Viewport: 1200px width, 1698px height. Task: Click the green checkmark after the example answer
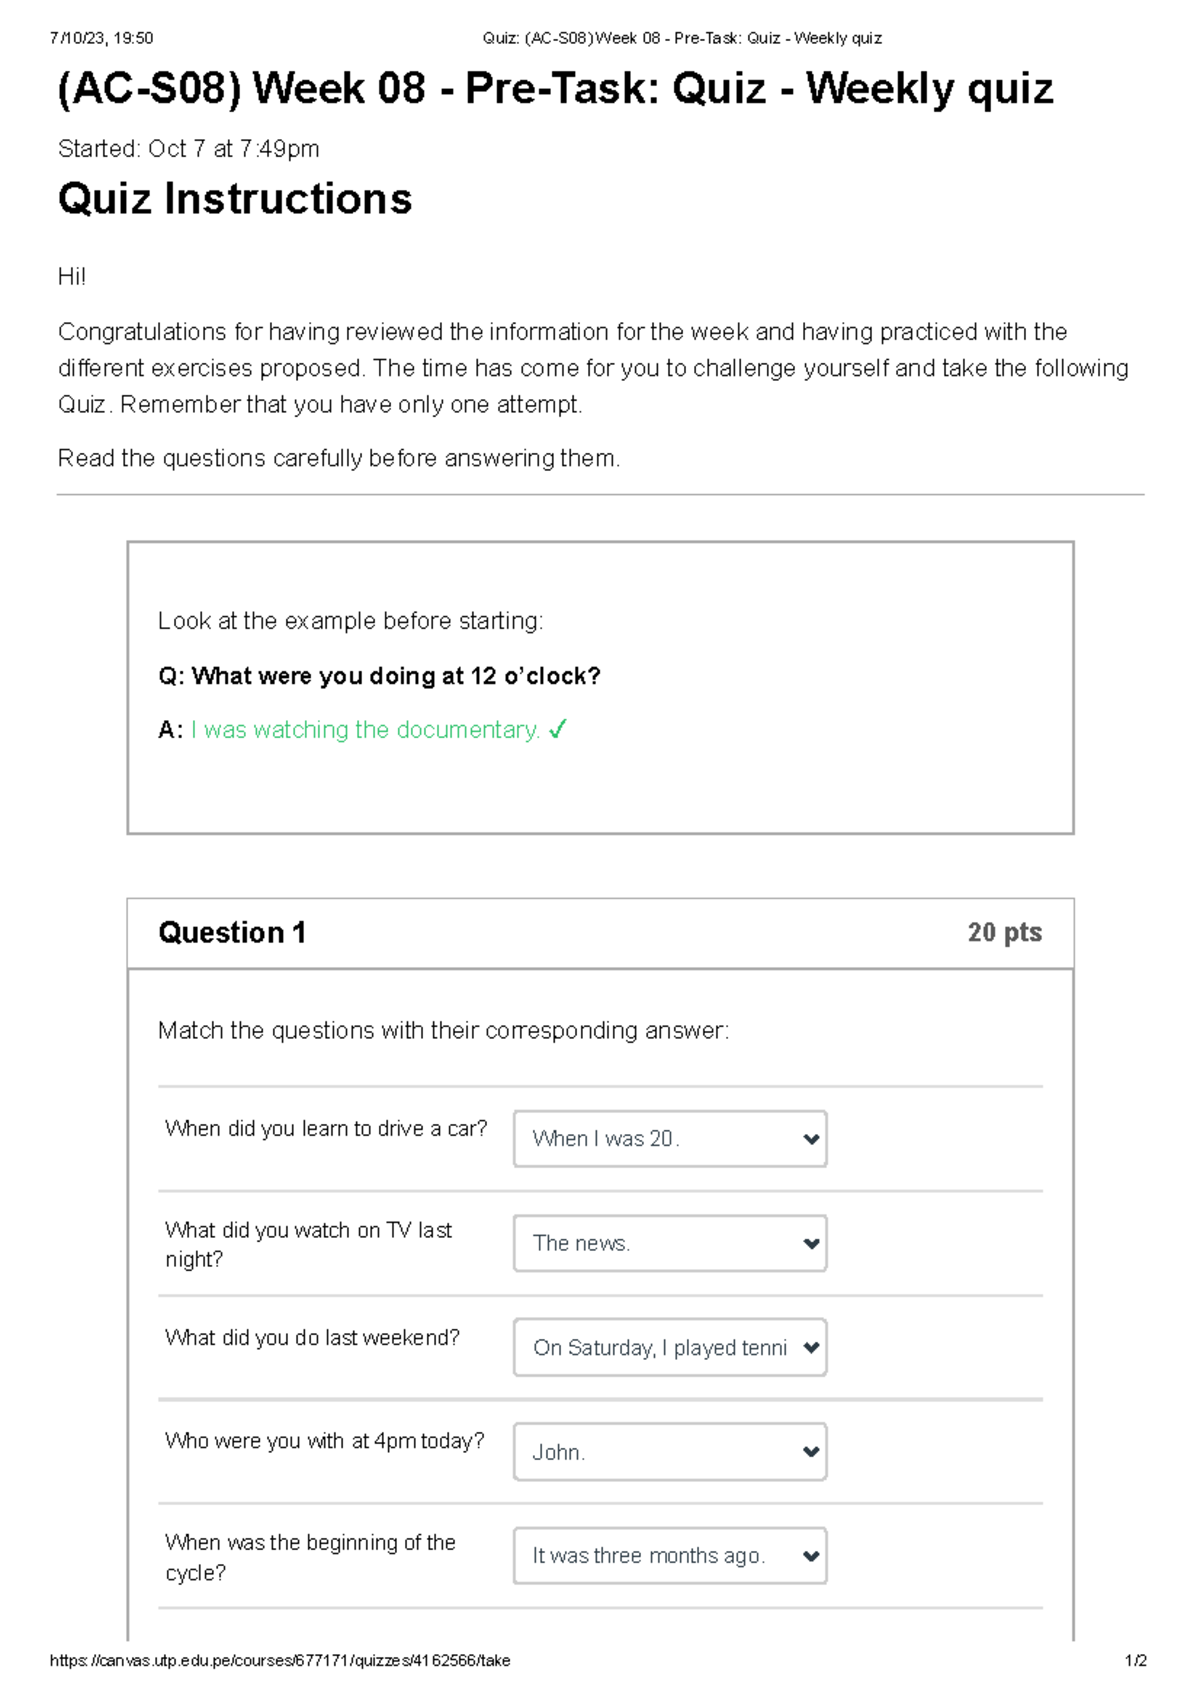(556, 729)
